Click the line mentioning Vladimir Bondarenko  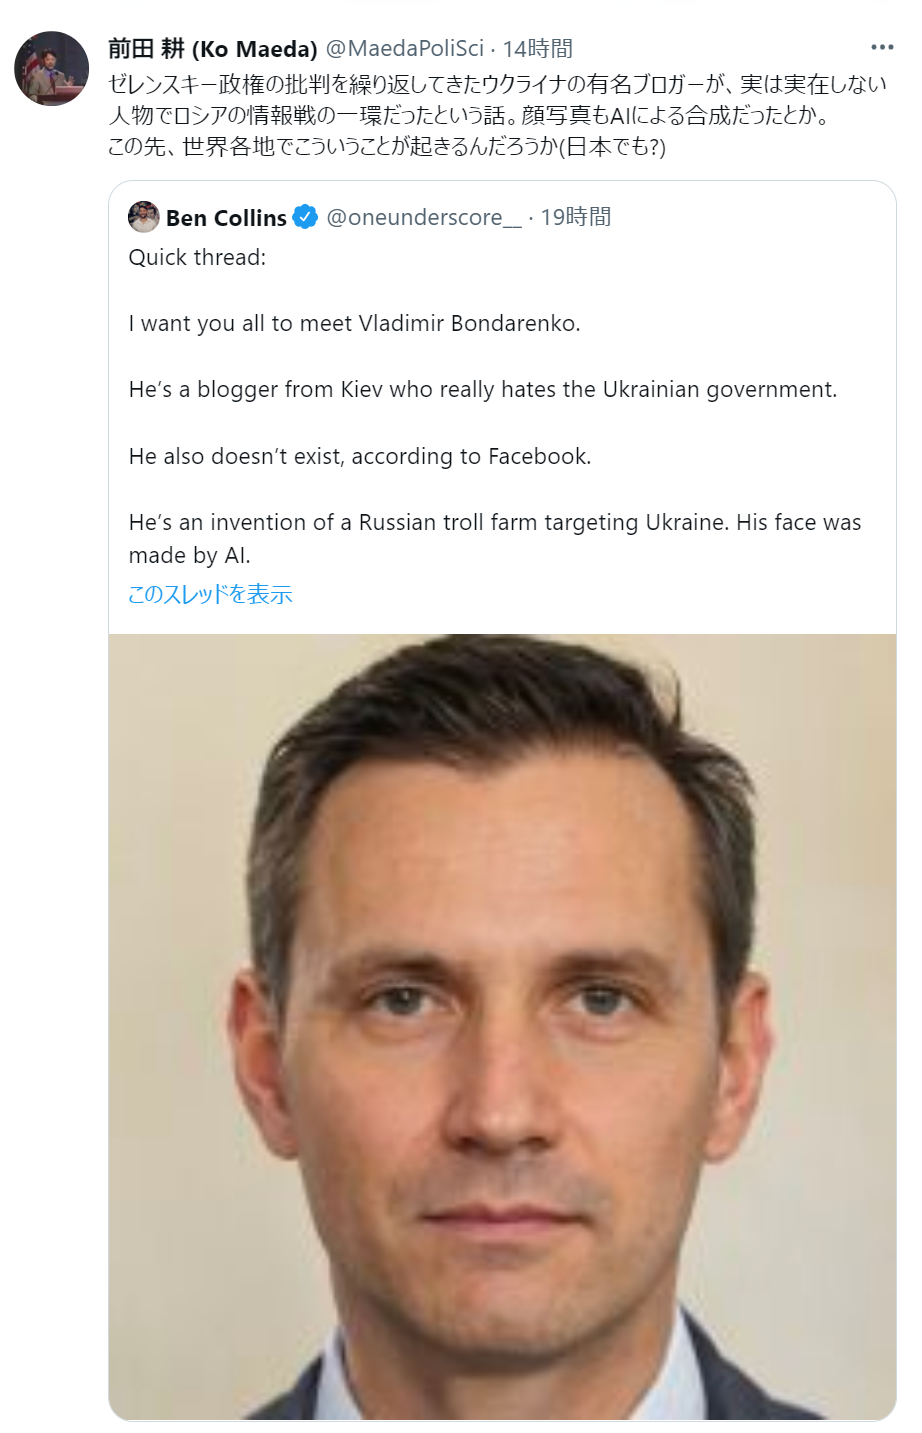point(354,323)
